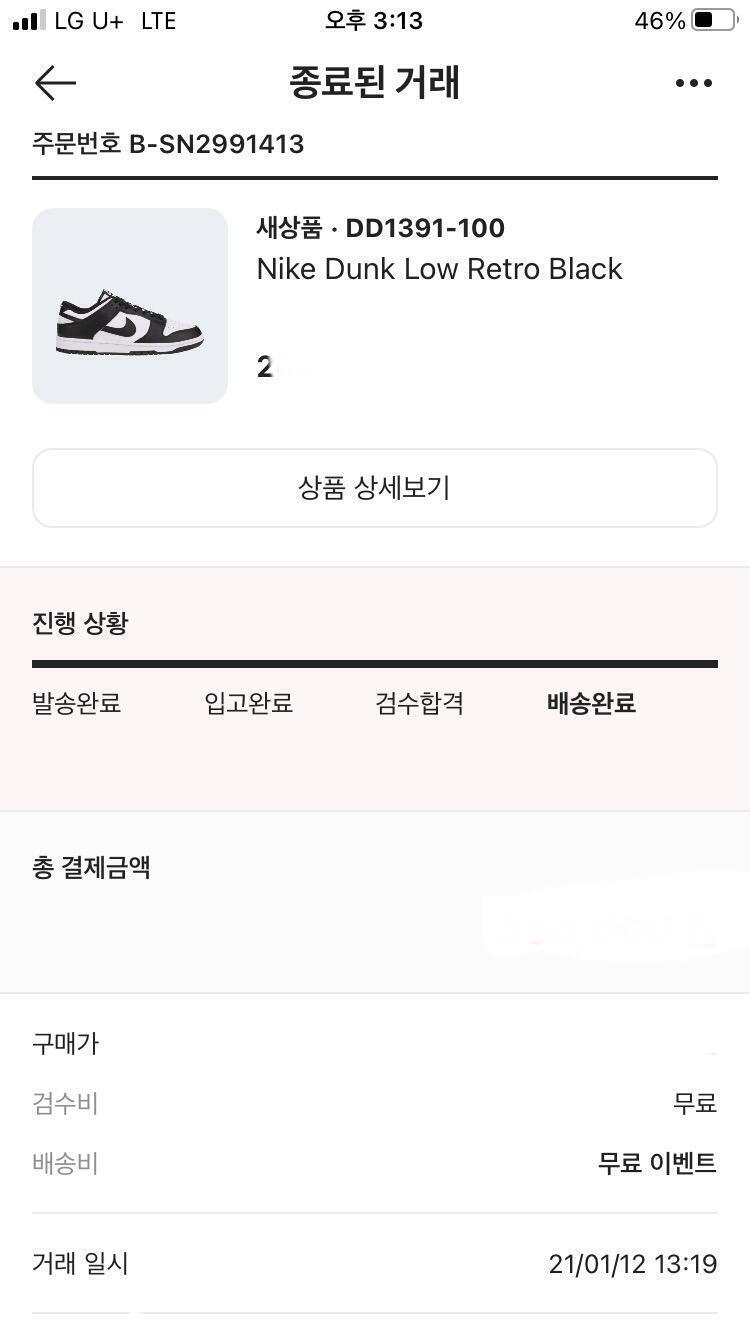750x1334 pixels.
Task: Tap the Nike Dunk Low Retro Black title
Action: [x=439, y=269]
